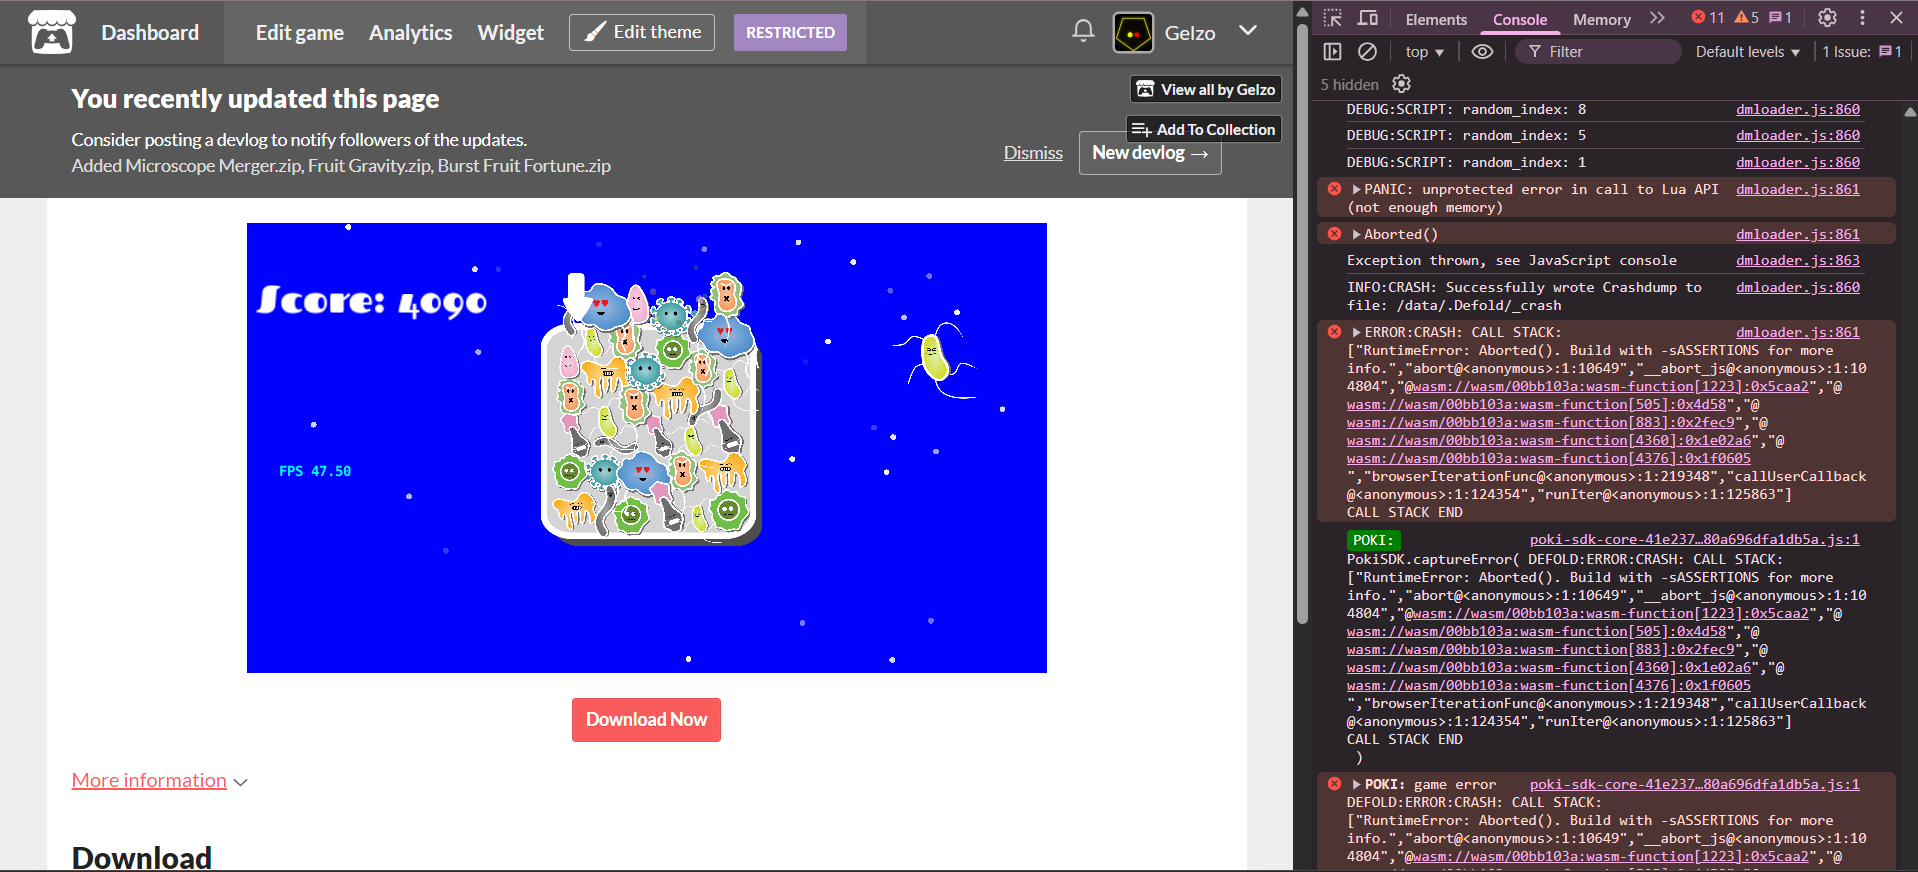The height and width of the screenshot is (872, 1918).
Task: Expand the POKI game error entry
Action: pyautogui.click(x=1356, y=784)
